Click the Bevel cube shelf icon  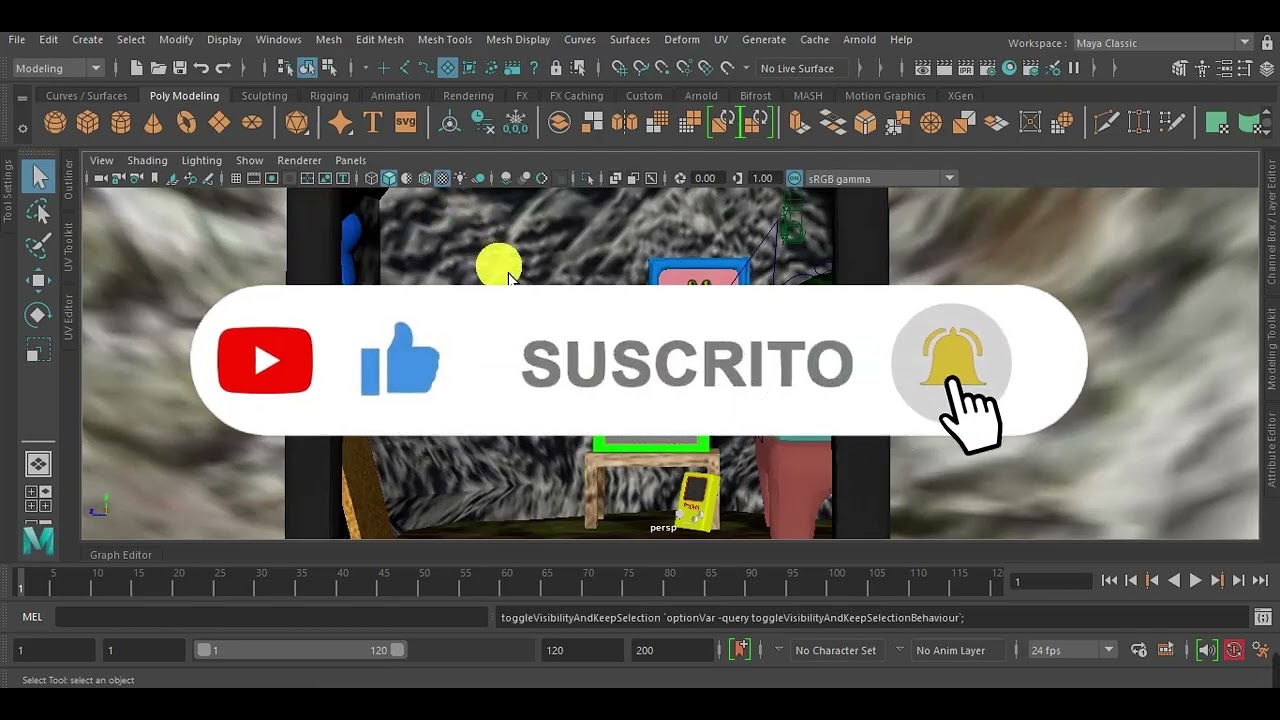(866, 122)
